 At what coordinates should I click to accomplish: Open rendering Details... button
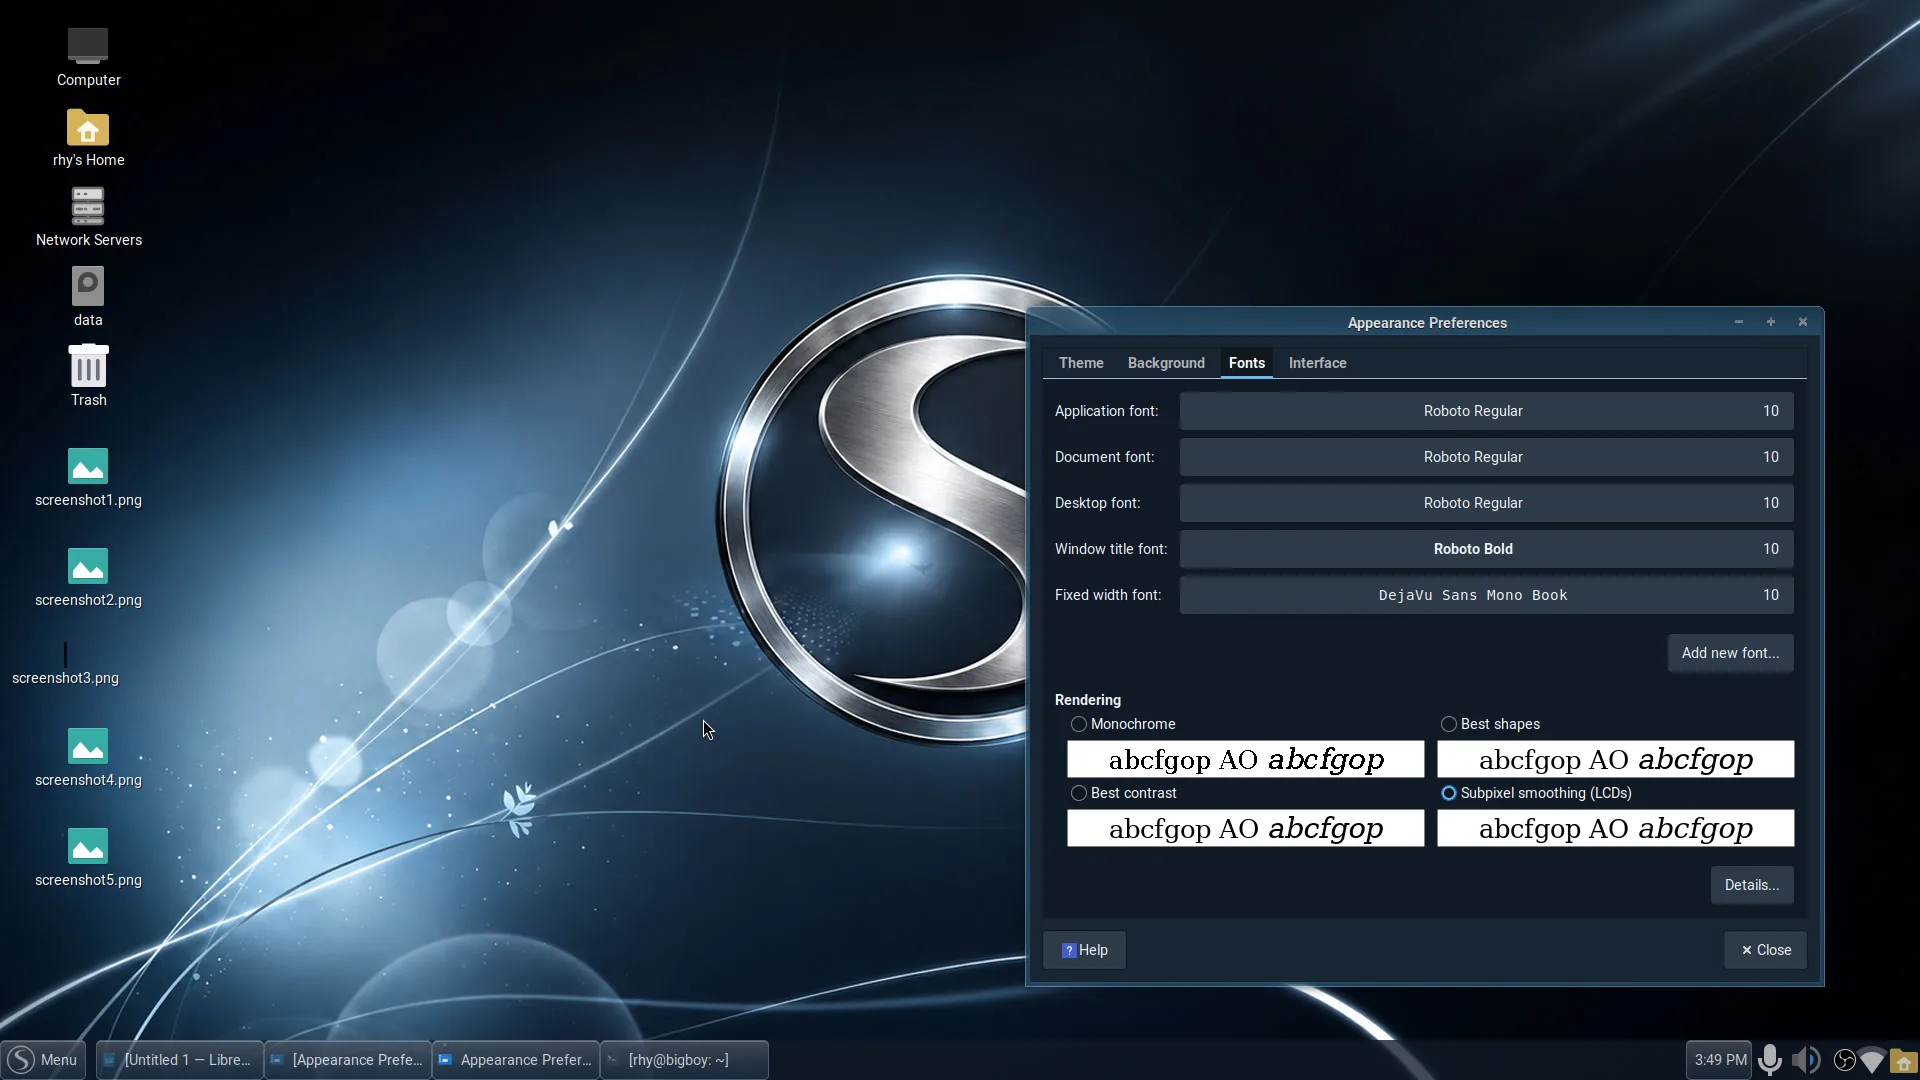tap(1751, 885)
